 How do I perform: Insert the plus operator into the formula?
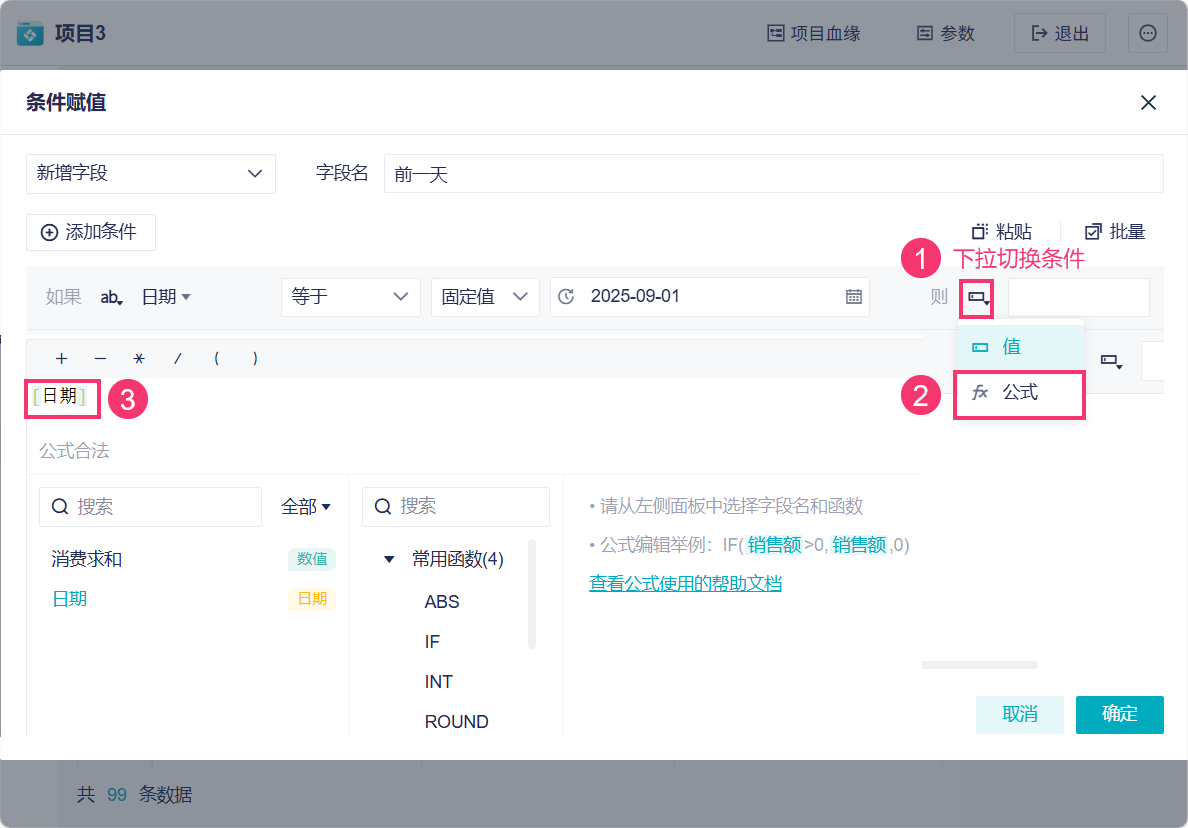[62, 358]
